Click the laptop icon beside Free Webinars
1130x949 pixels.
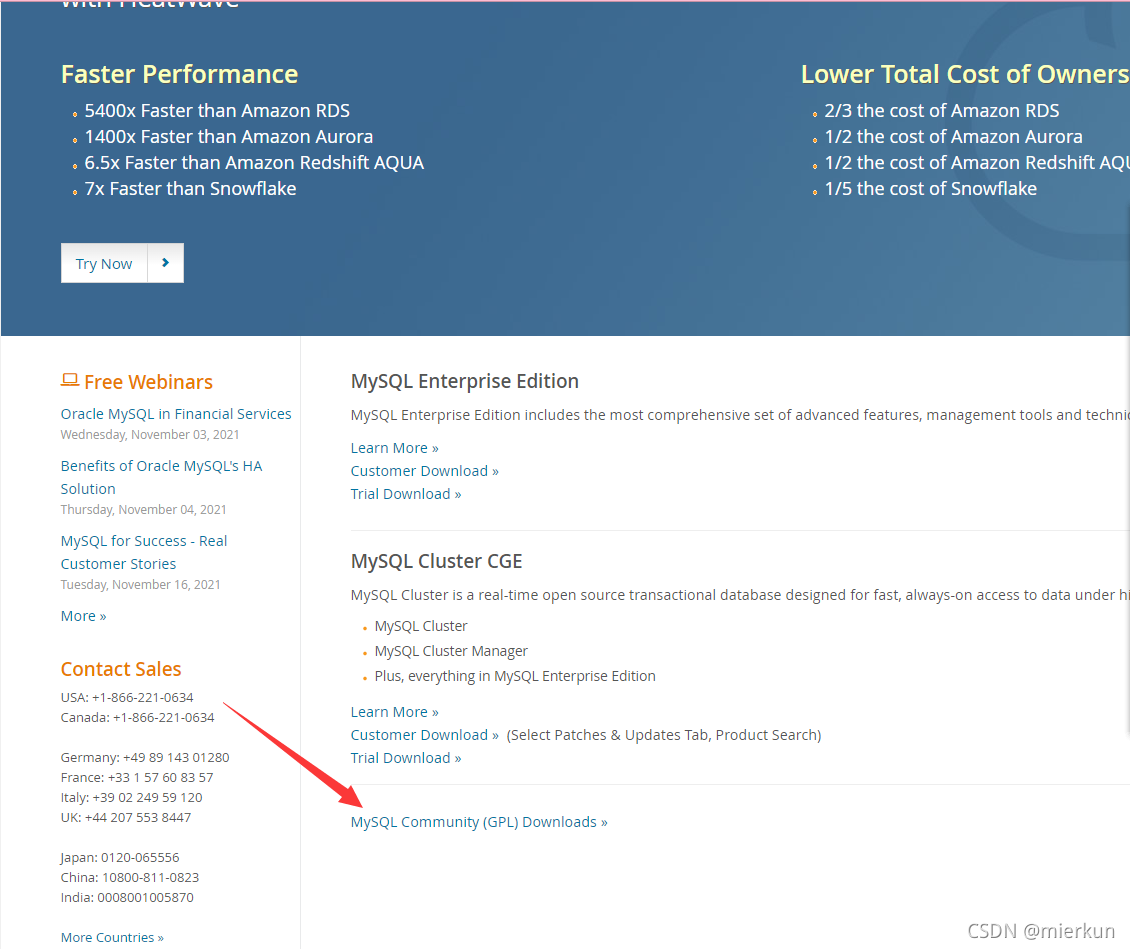[70, 380]
